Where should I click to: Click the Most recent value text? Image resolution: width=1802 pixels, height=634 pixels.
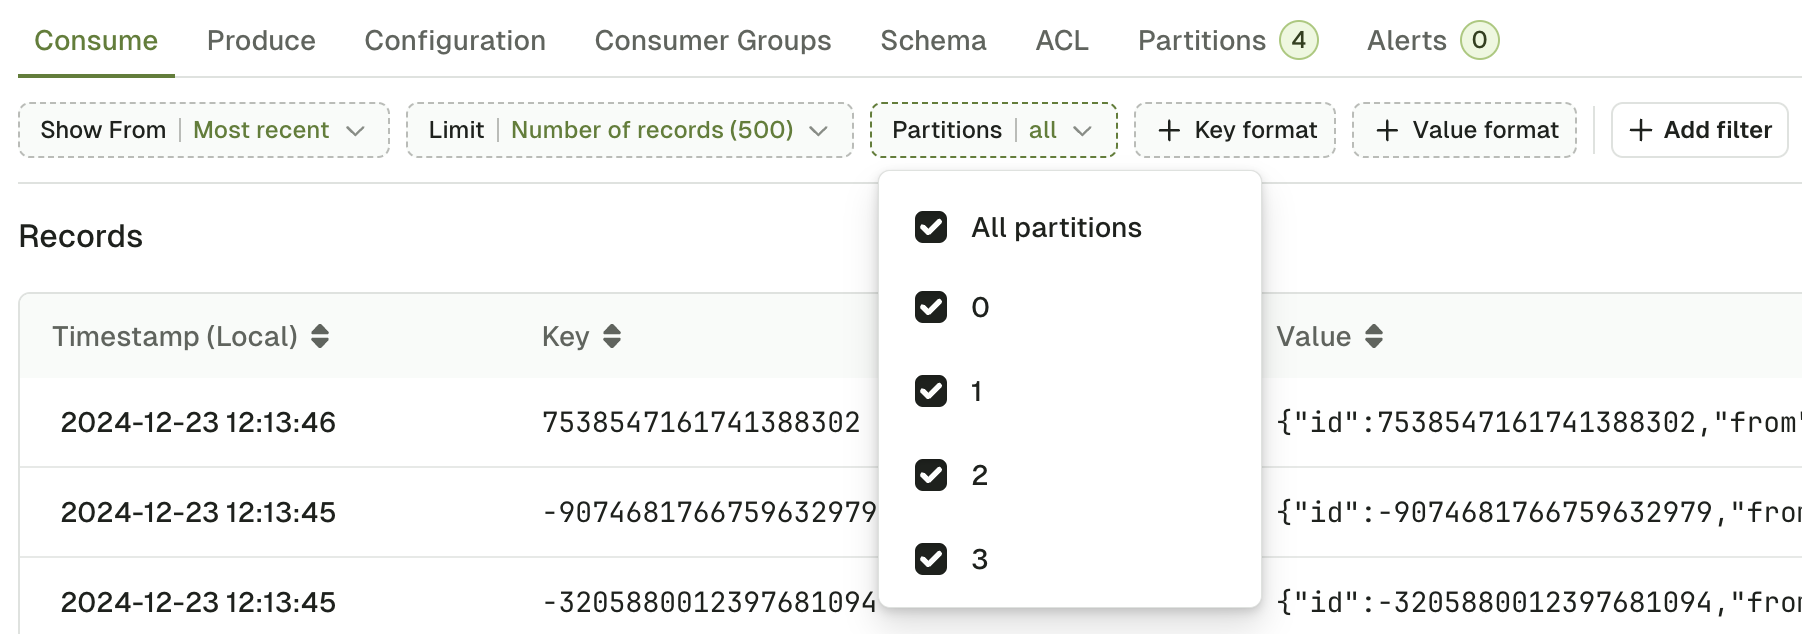[261, 130]
